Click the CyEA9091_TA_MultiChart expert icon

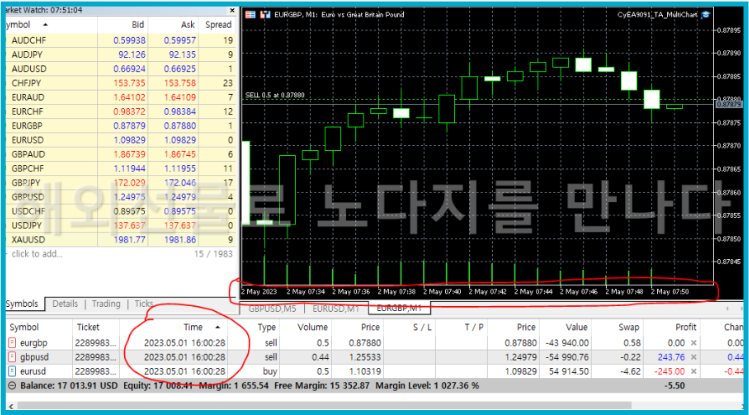pos(706,15)
